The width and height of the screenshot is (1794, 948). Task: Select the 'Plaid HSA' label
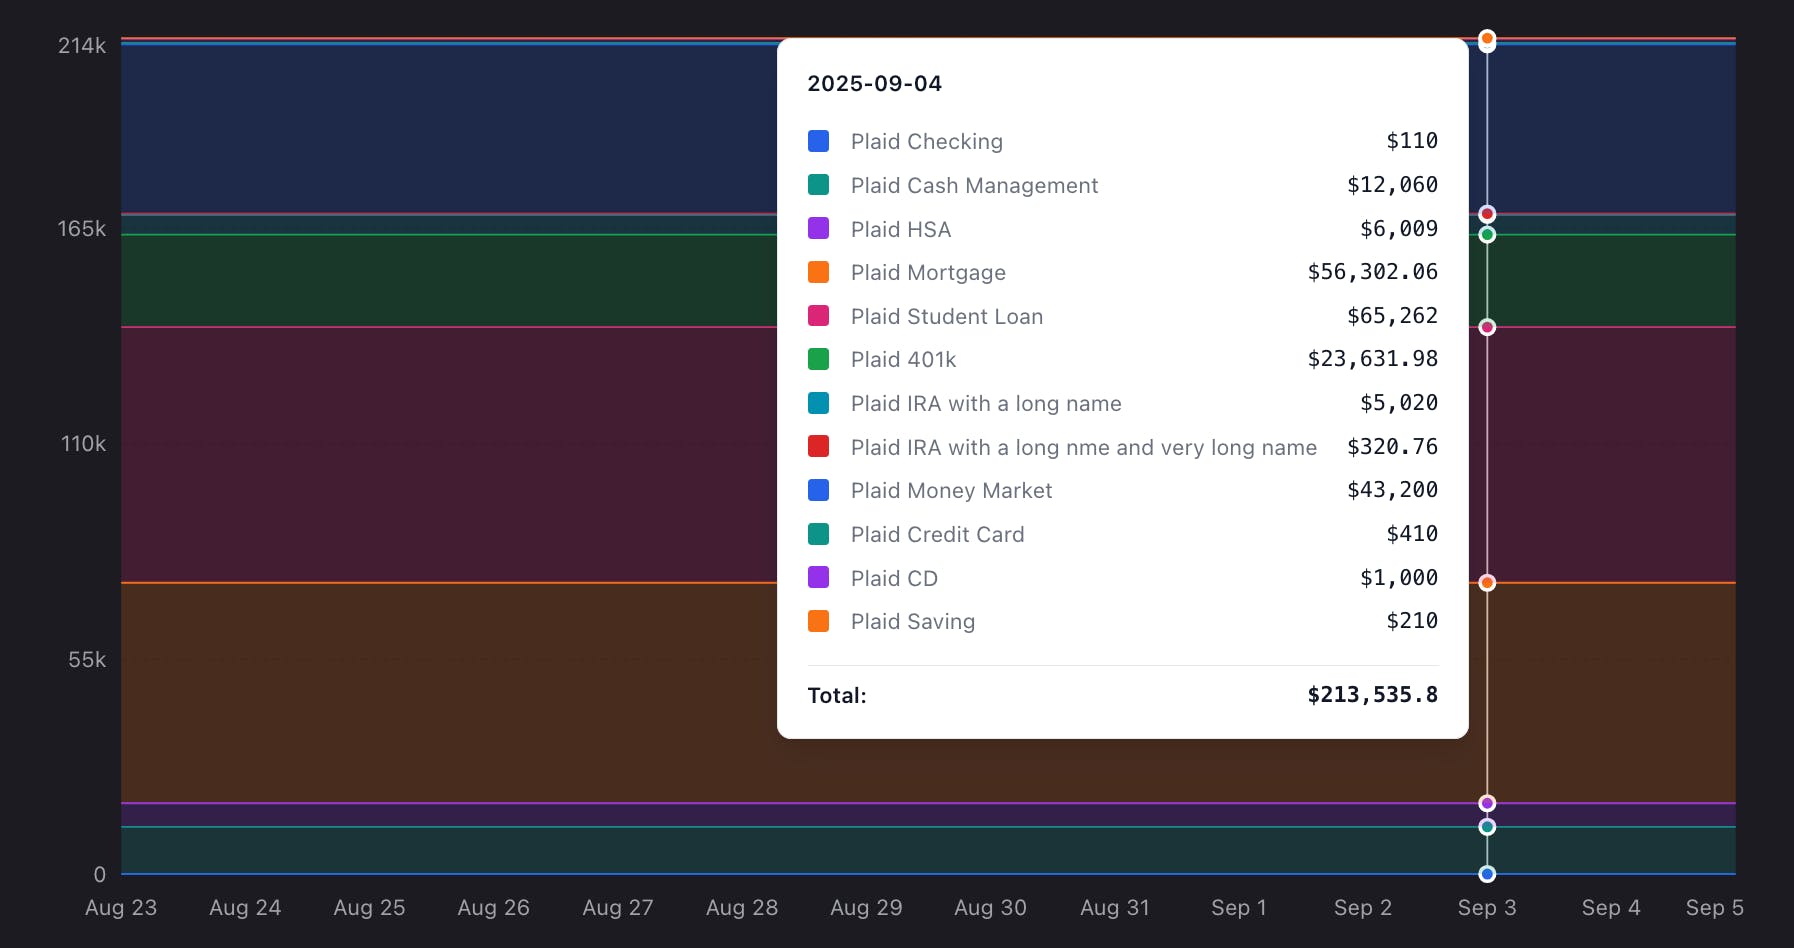tap(900, 230)
